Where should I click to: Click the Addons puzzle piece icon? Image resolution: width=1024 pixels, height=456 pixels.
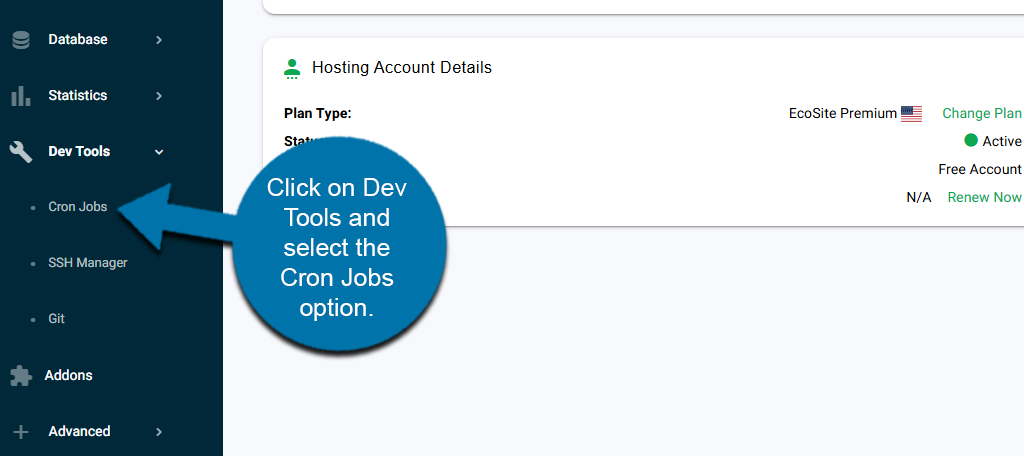pyautogui.click(x=20, y=376)
